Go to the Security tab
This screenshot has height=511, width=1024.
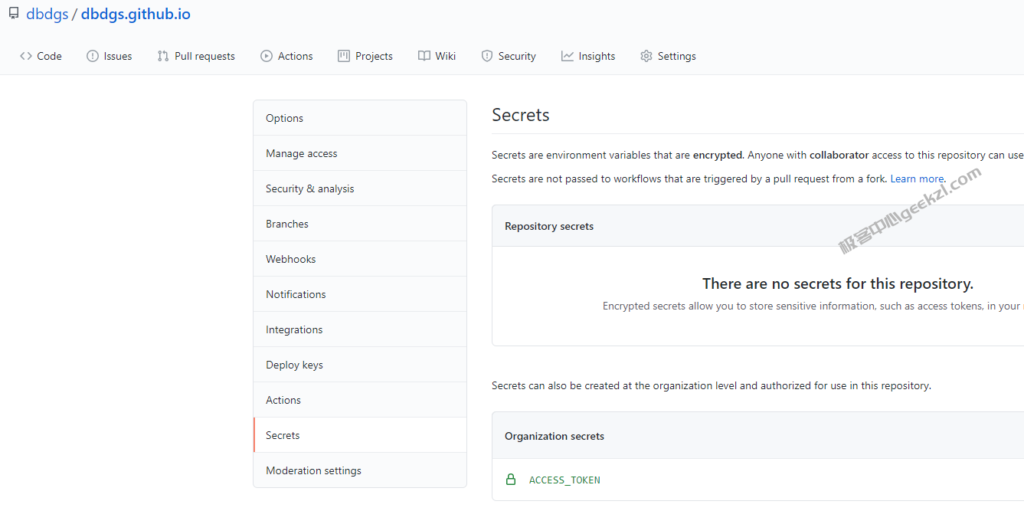click(x=509, y=56)
